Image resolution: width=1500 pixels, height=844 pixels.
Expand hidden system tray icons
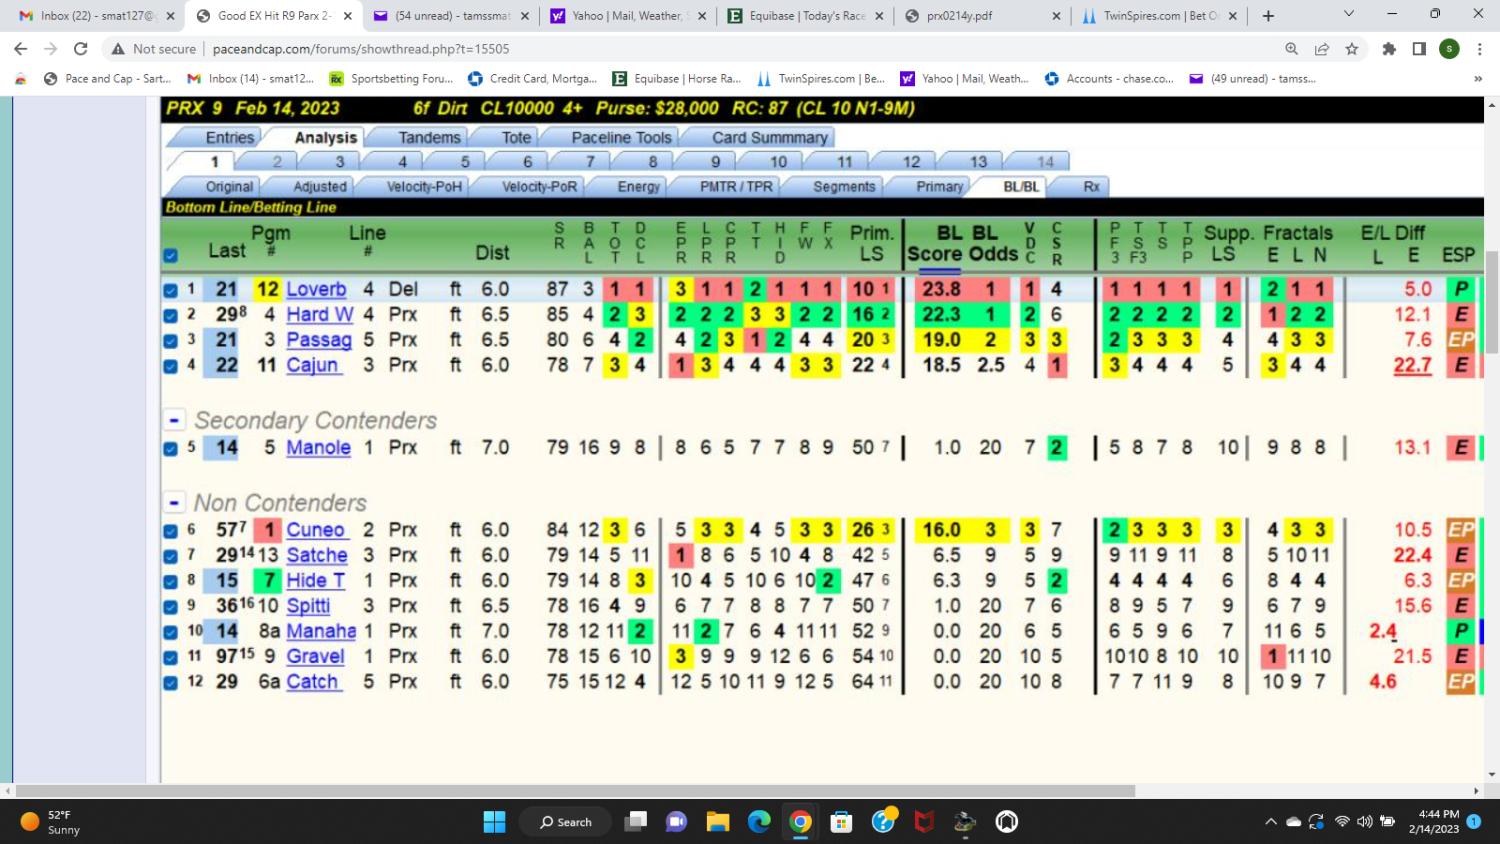pyautogui.click(x=1271, y=821)
